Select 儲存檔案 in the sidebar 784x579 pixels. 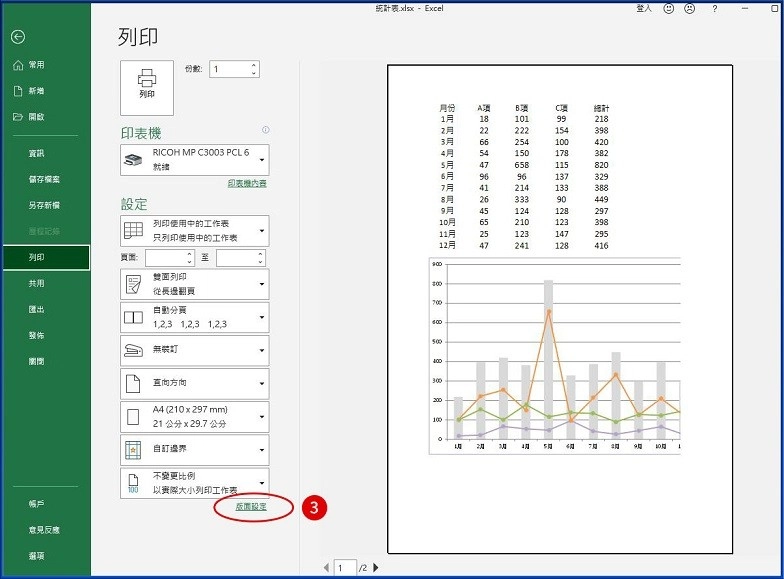(x=44, y=179)
